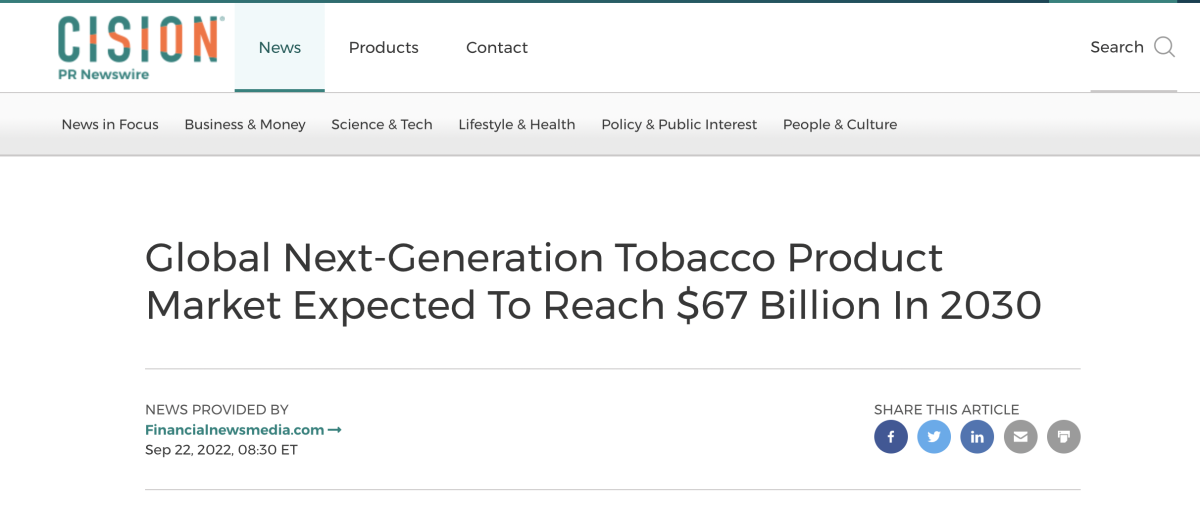Viewport: 1200px width, 506px height.
Task: Go to the Contact page
Action: coord(497,47)
